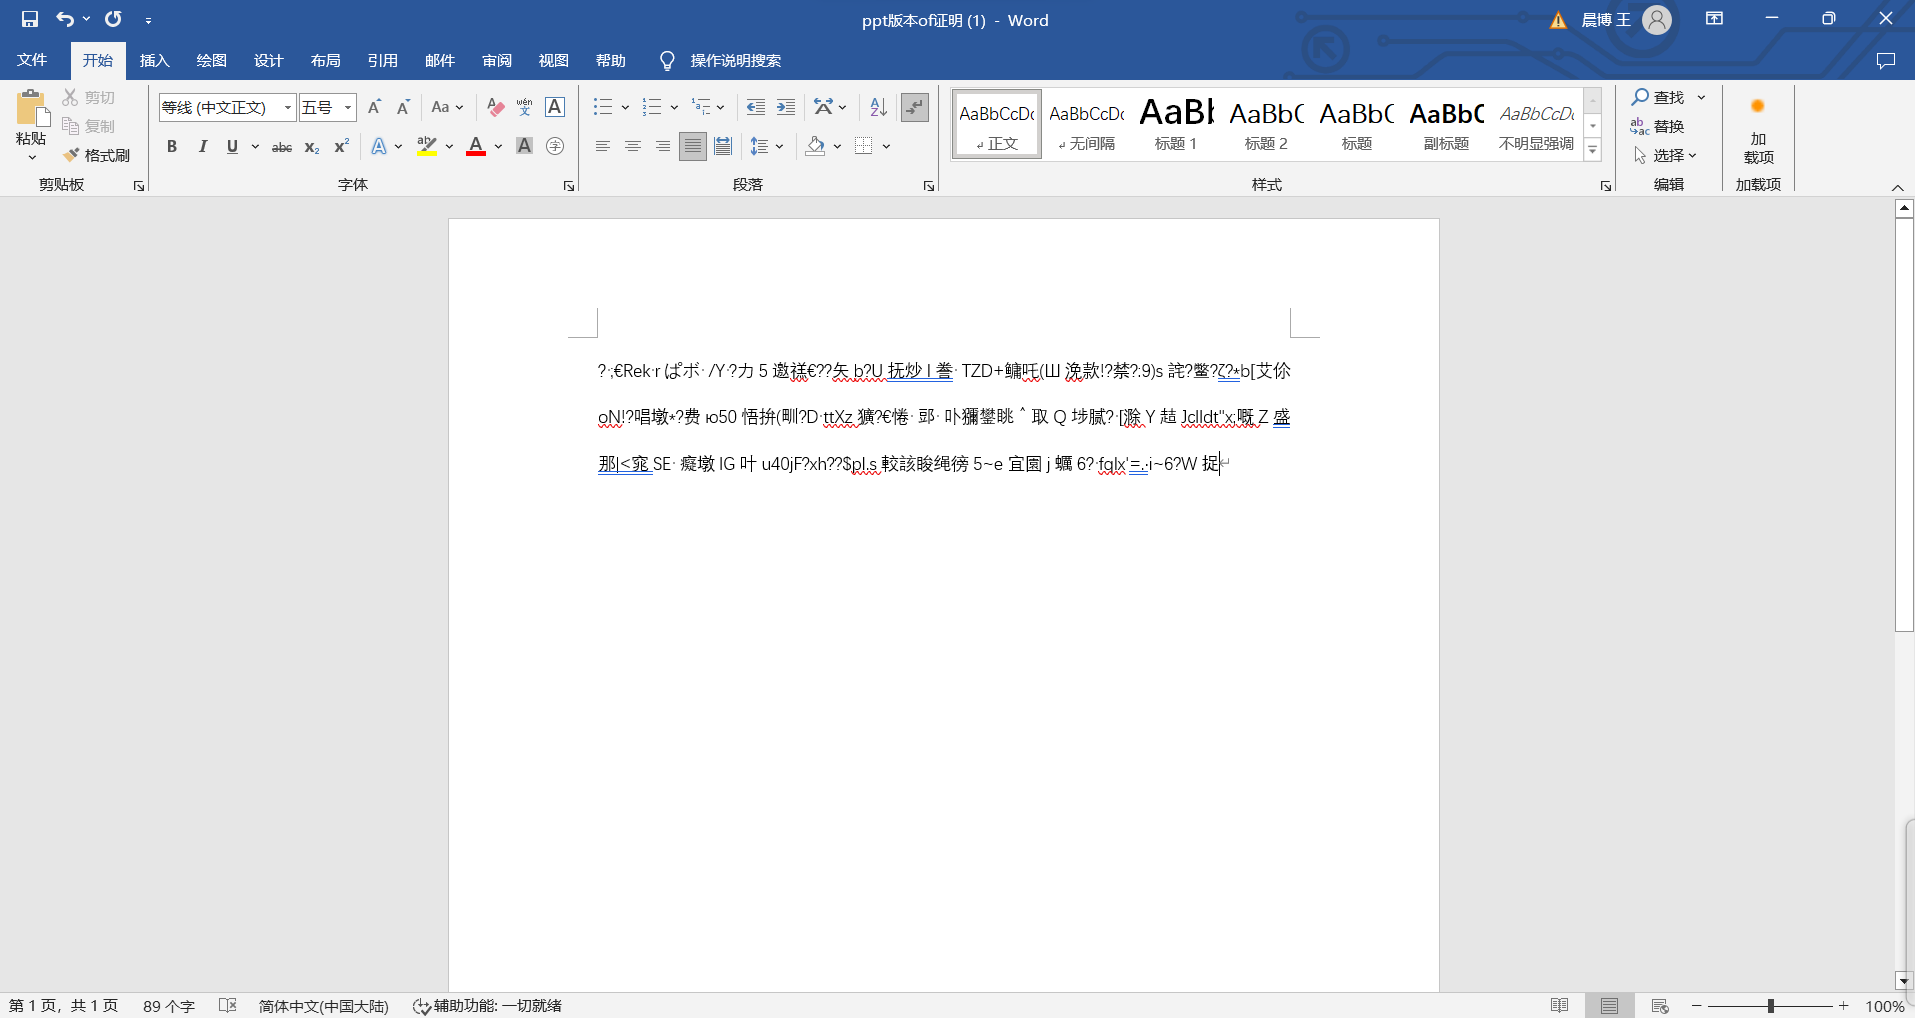The height and width of the screenshot is (1018, 1915).
Task: Apply red font color to text
Action: point(476,146)
